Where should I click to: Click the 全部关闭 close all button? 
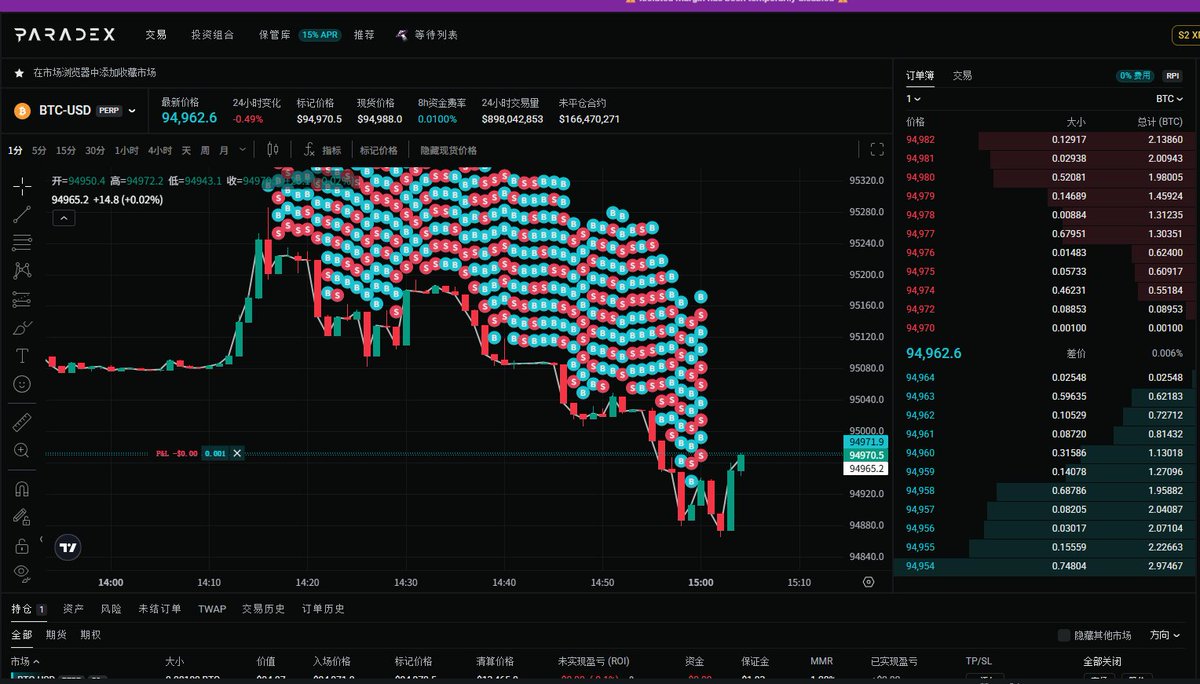pyautogui.click(x=1102, y=662)
